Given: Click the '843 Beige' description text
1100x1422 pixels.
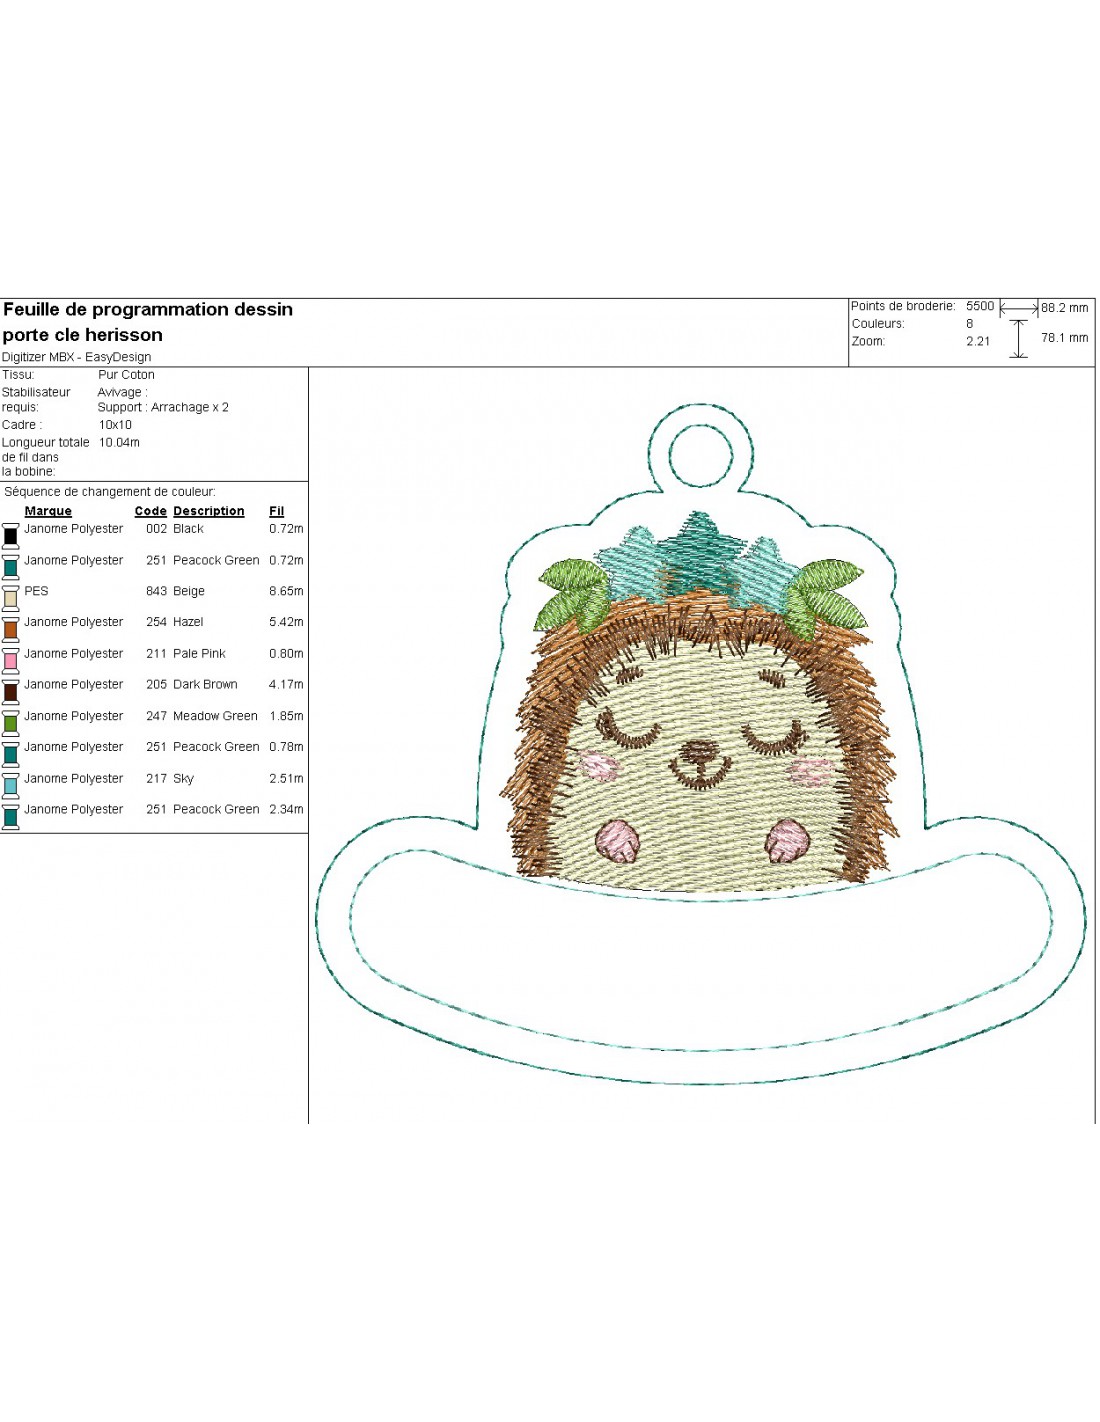Looking at the screenshot, I should [175, 591].
